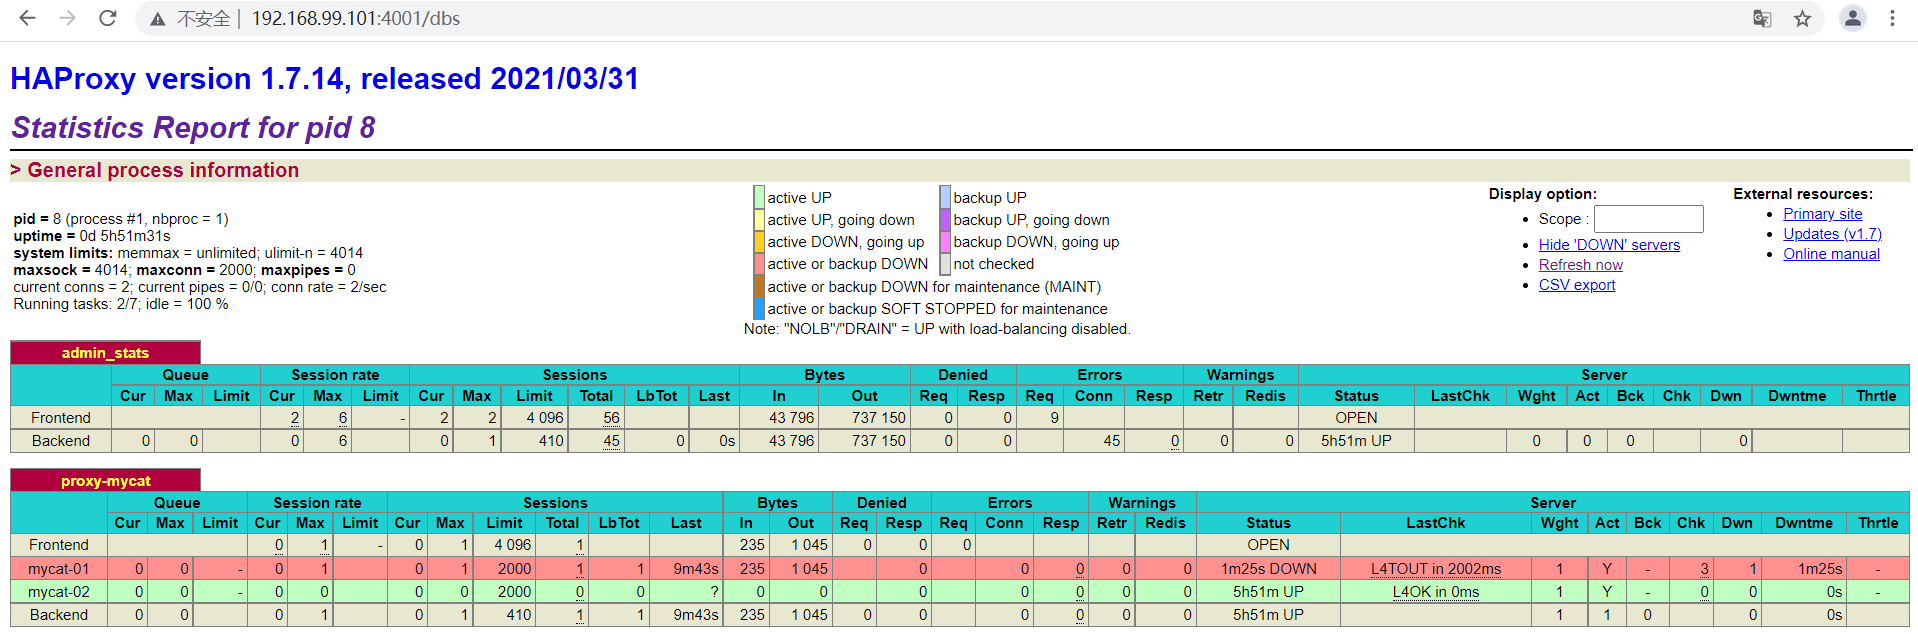Open the Primary site link
Viewport: 1918px width, 634px height.
pos(1822,214)
